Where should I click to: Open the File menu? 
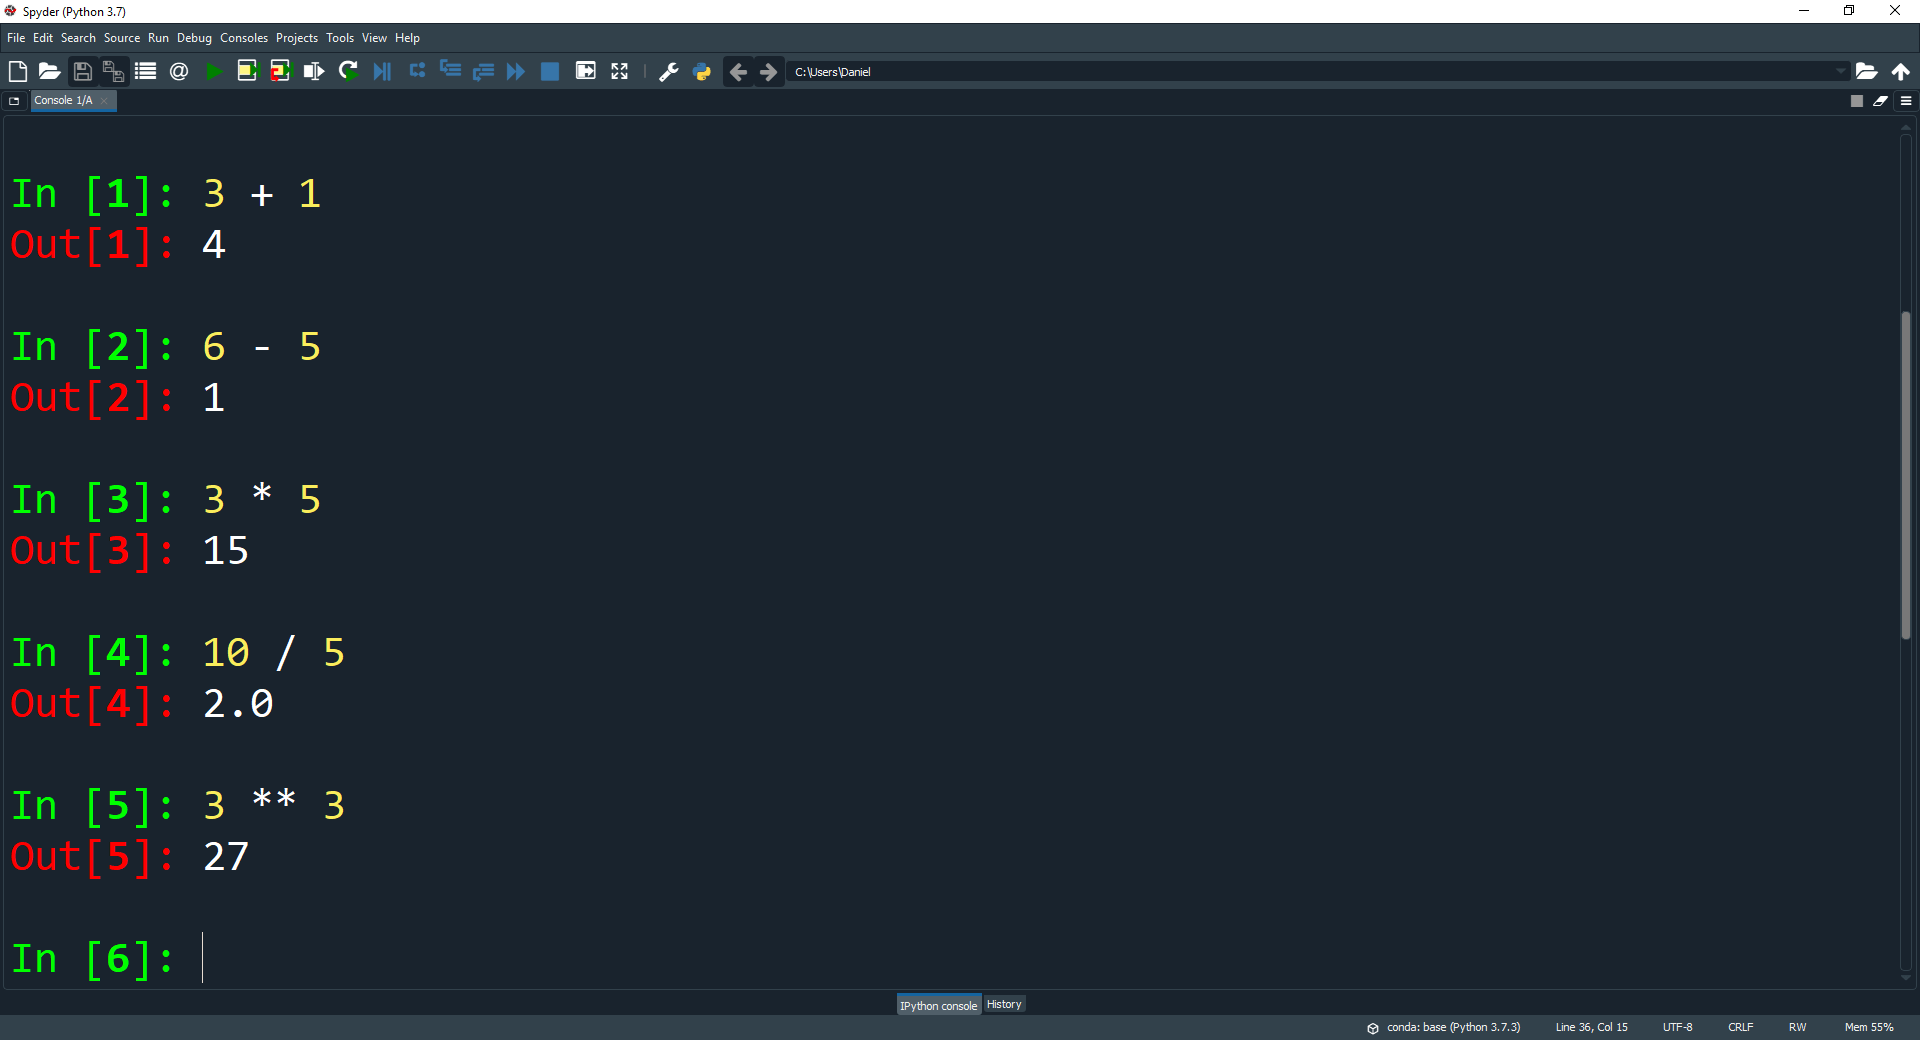16,38
